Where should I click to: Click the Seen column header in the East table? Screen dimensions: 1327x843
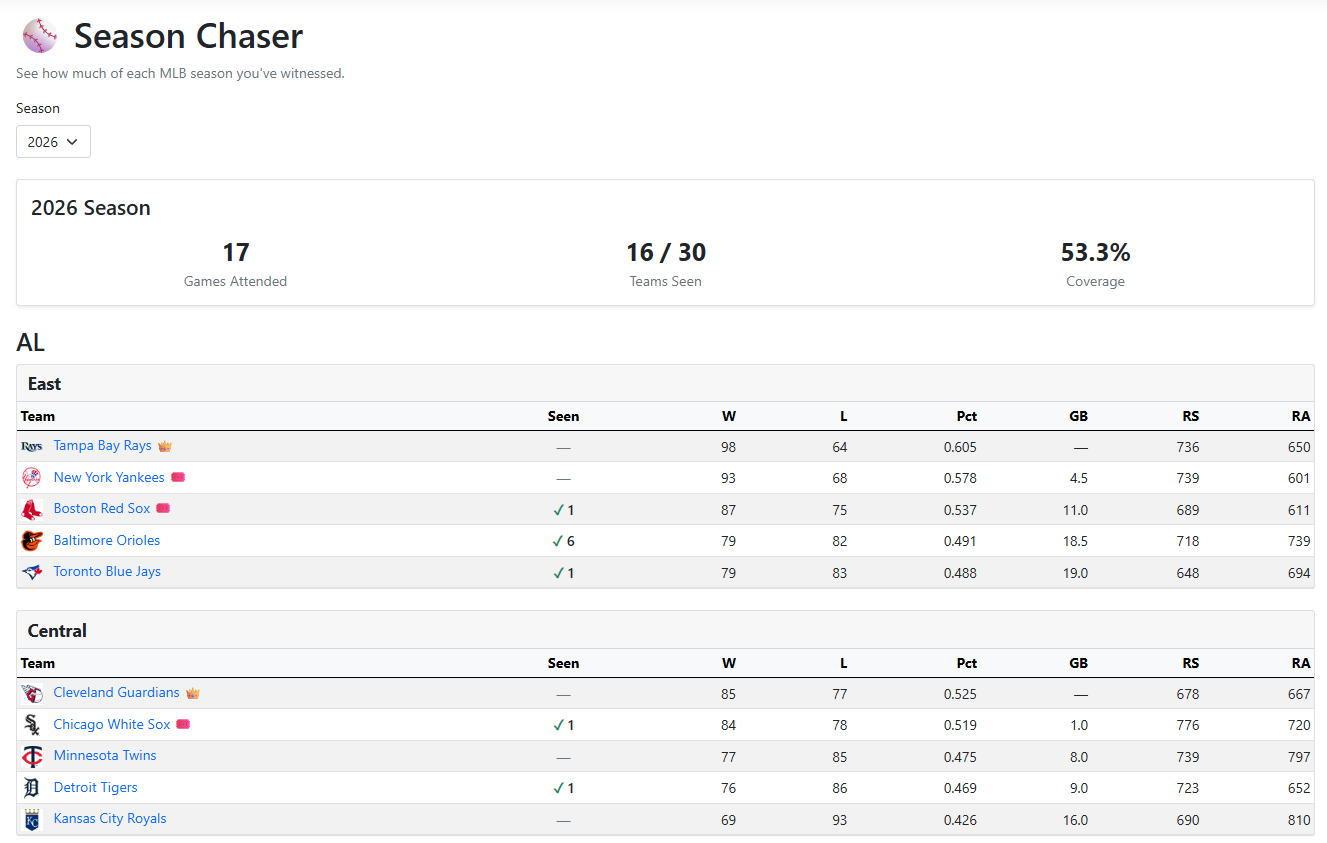click(x=563, y=416)
